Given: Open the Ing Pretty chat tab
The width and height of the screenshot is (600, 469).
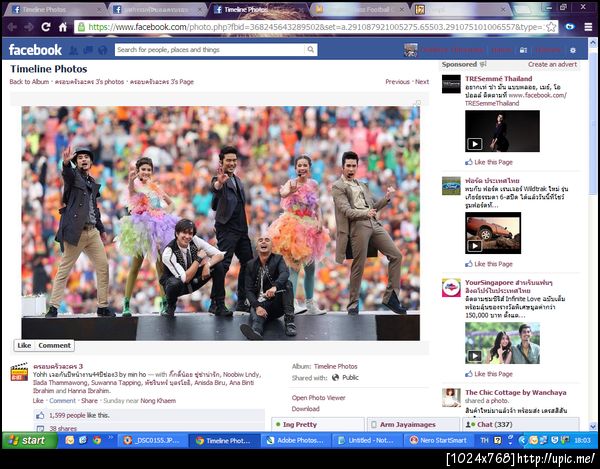Looking at the screenshot, I should (x=318, y=425).
